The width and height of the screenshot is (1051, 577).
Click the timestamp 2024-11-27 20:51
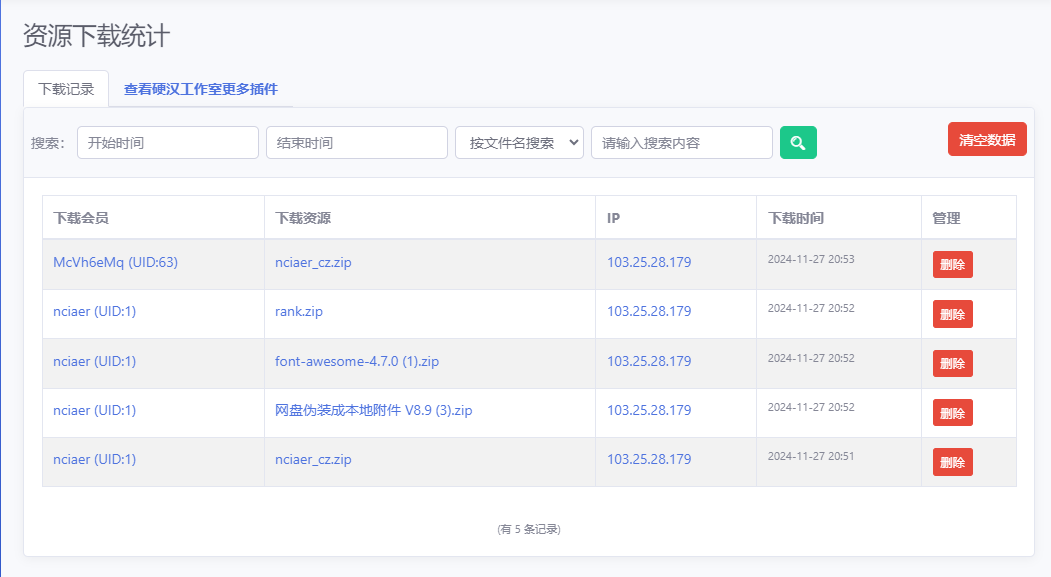pyautogui.click(x=811, y=456)
